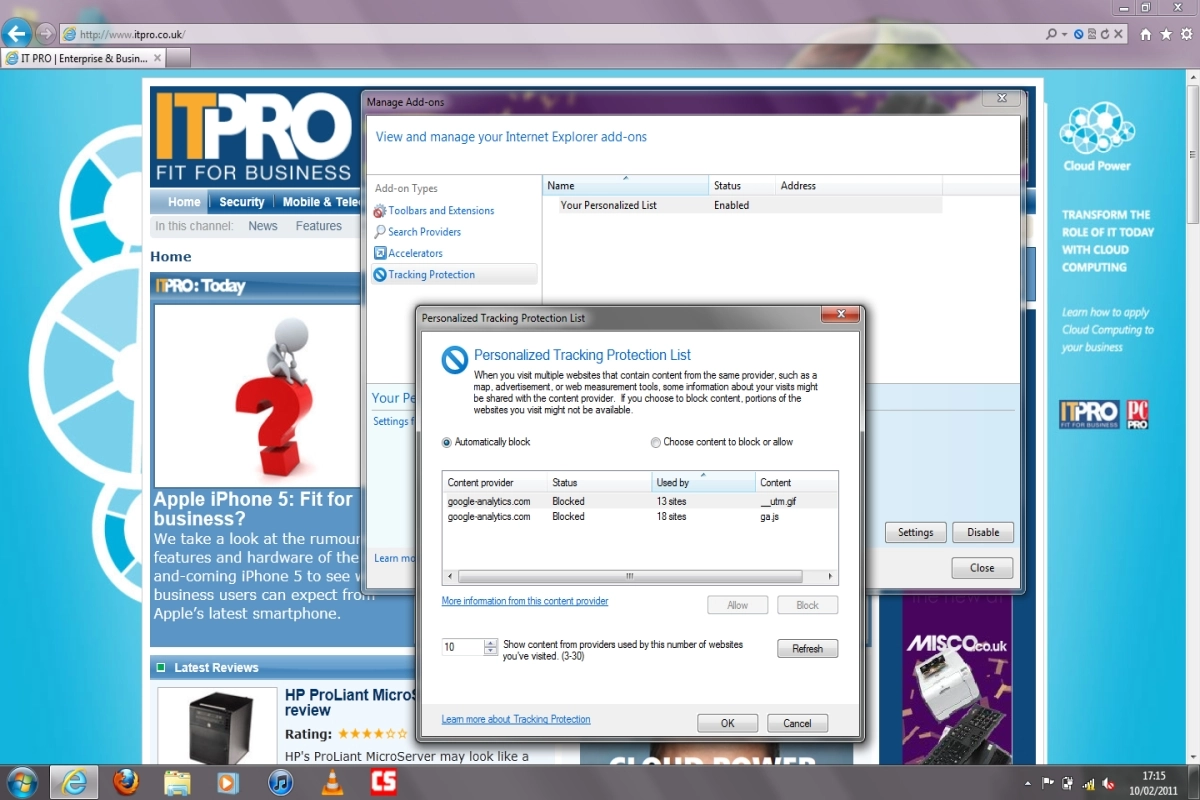
Task: Open HP ProLiant MicroServer review headline
Action: tap(350, 702)
